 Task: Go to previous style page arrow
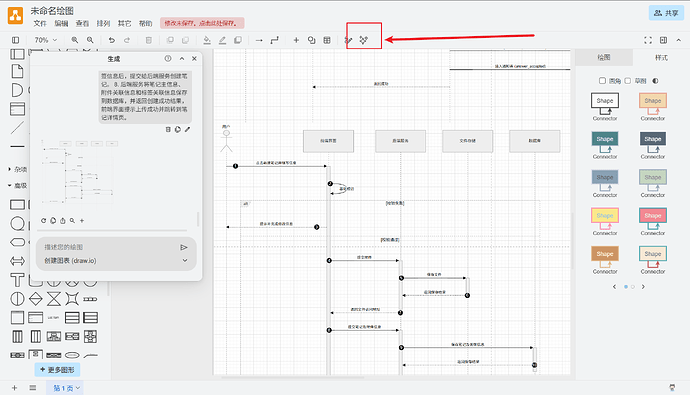pos(614,287)
